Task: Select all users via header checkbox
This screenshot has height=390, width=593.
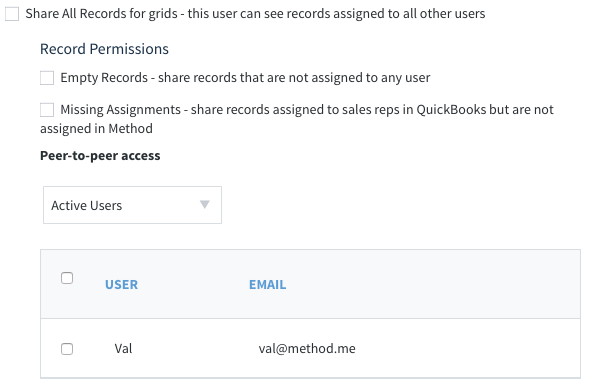Action: (67, 278)
